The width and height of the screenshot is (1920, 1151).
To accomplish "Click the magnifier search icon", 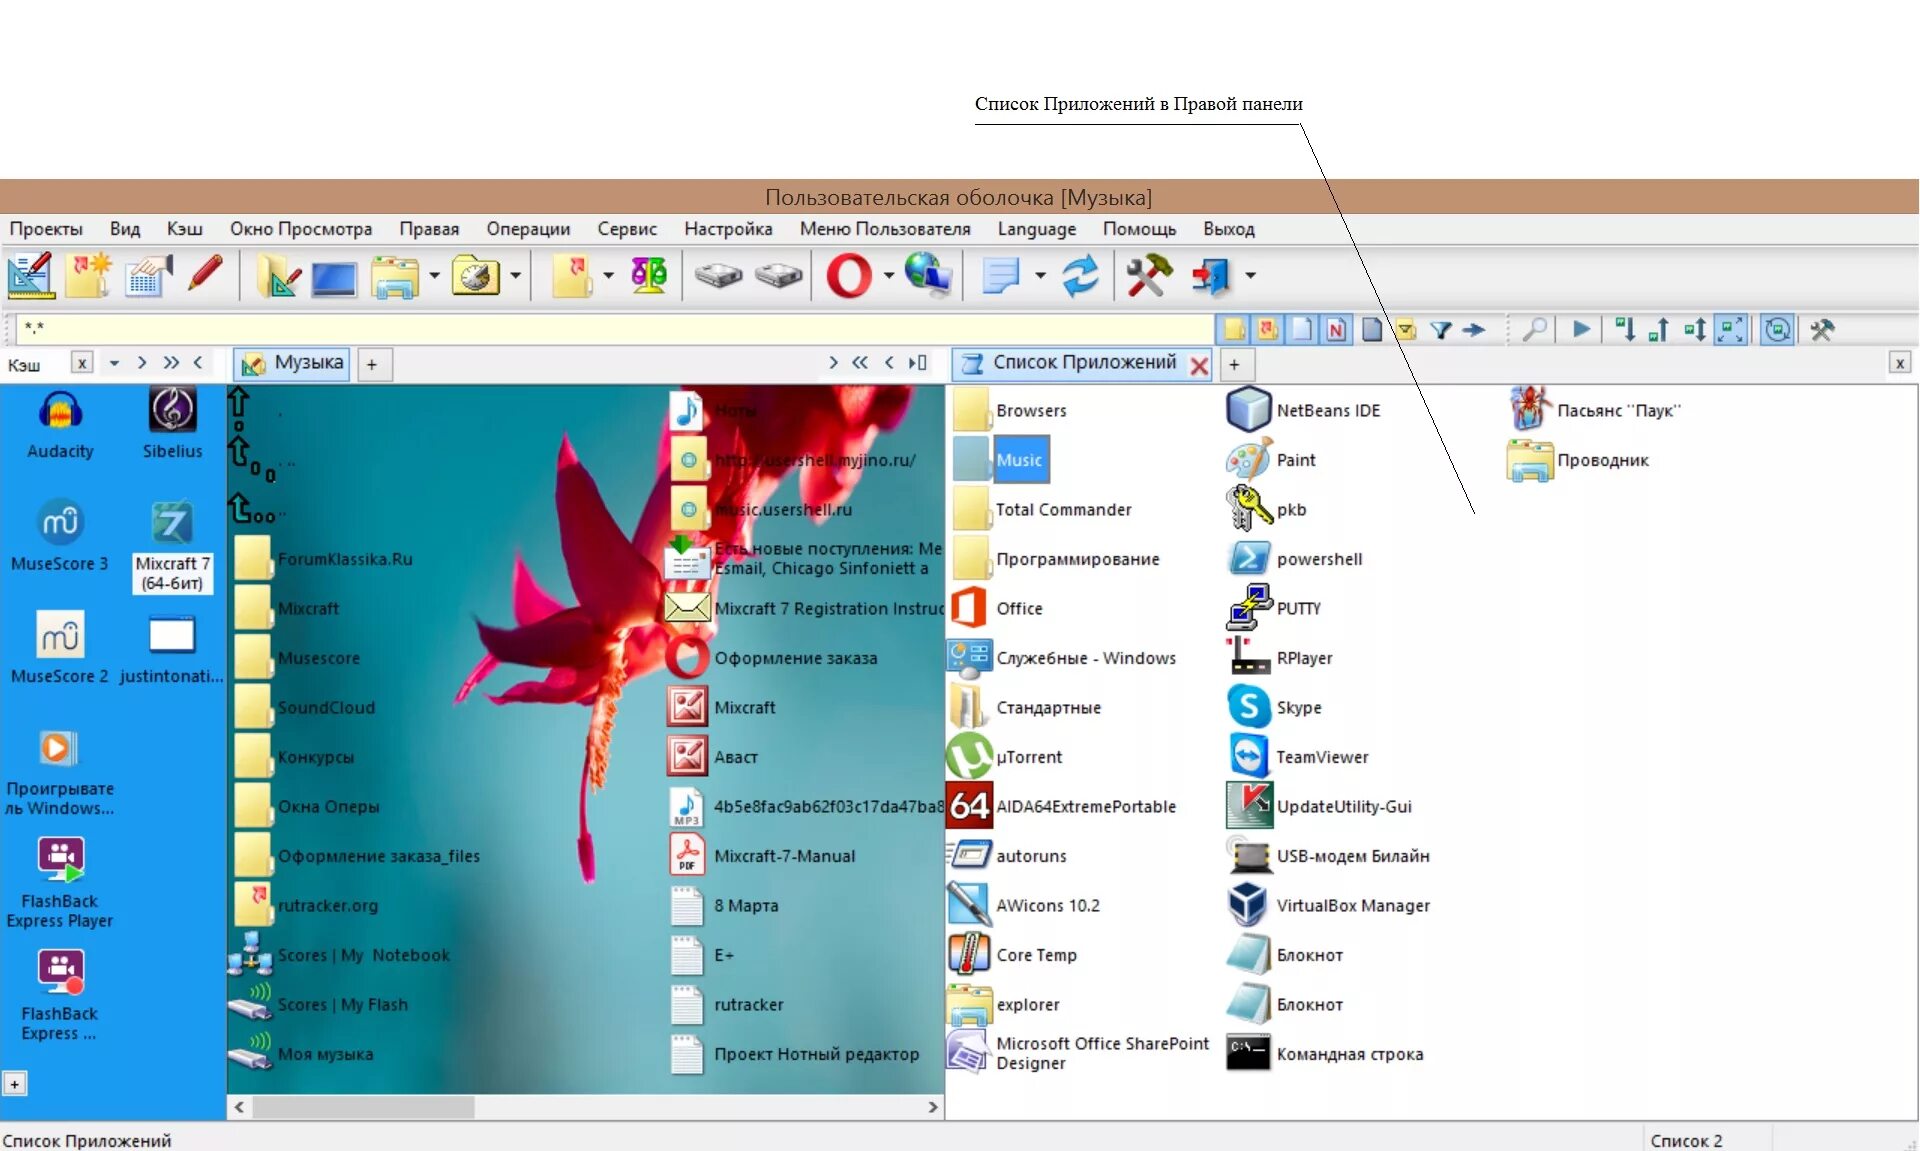I will (x=1534, y=330).
